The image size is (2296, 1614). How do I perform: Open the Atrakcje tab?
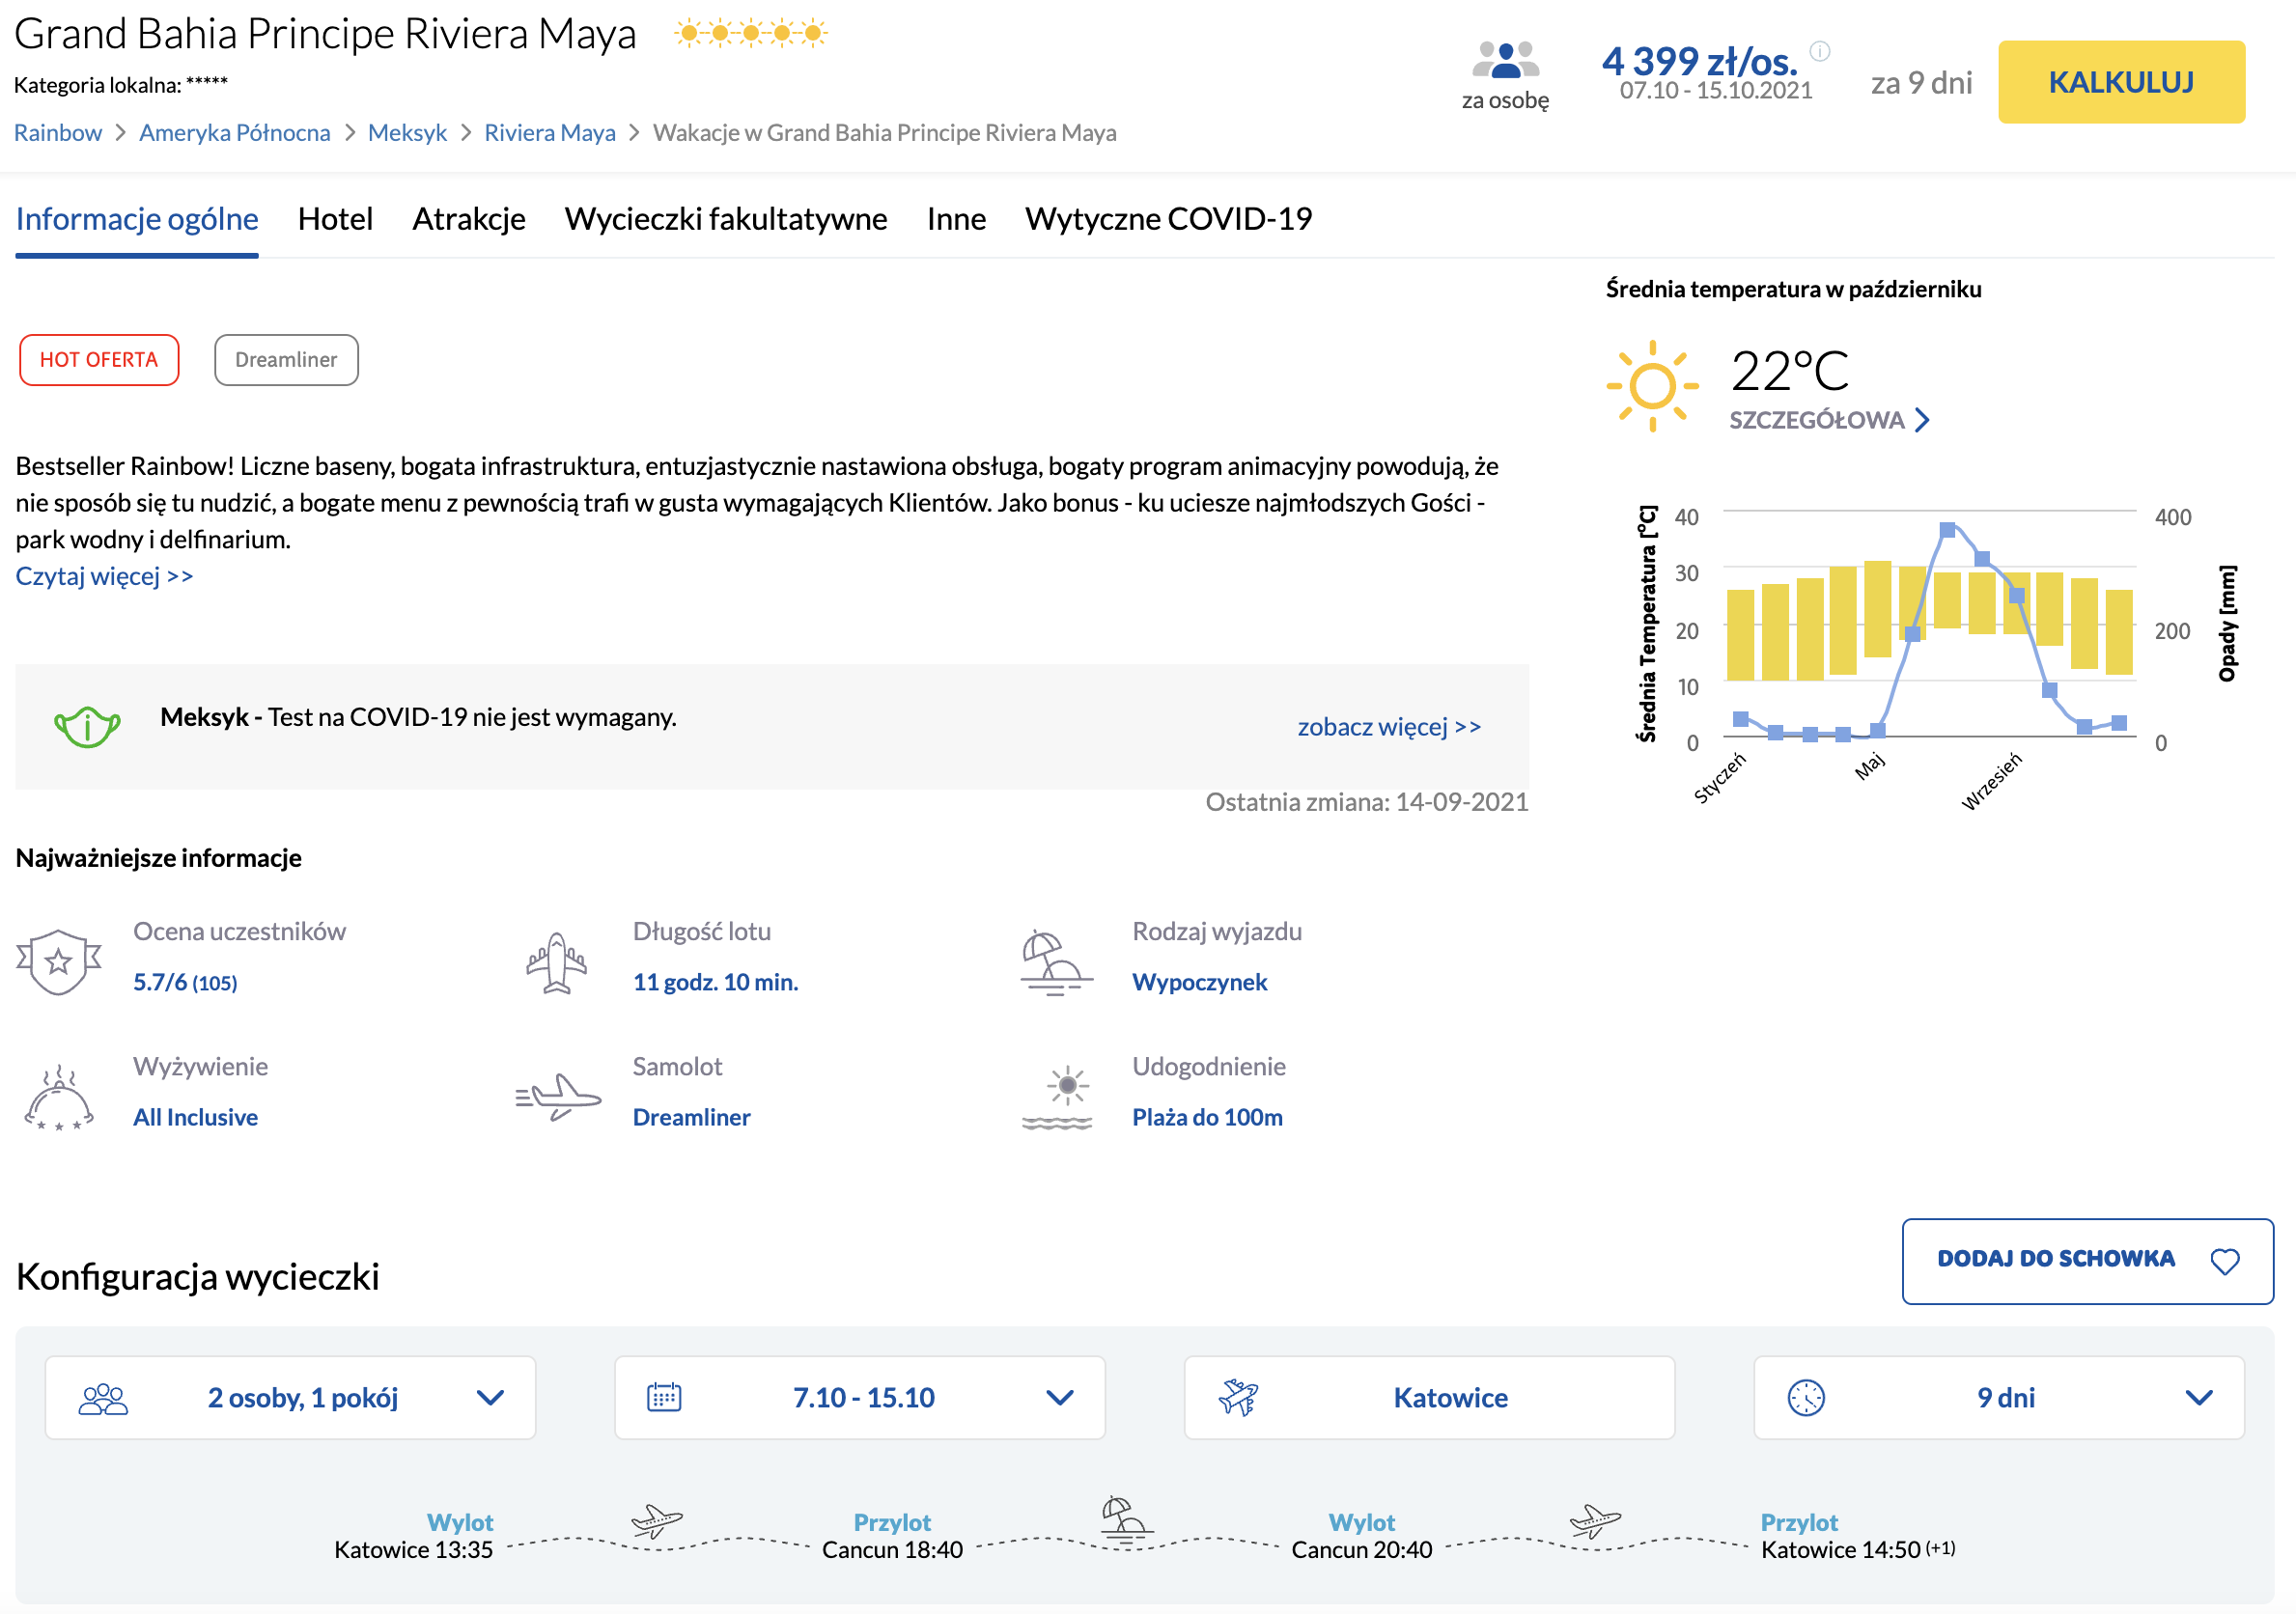[469, 219]
